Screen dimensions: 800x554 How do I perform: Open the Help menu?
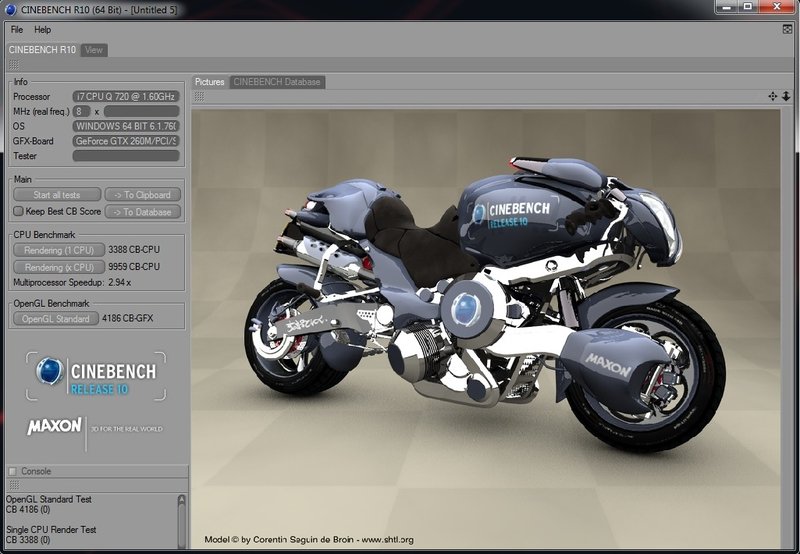coord(42,30)
